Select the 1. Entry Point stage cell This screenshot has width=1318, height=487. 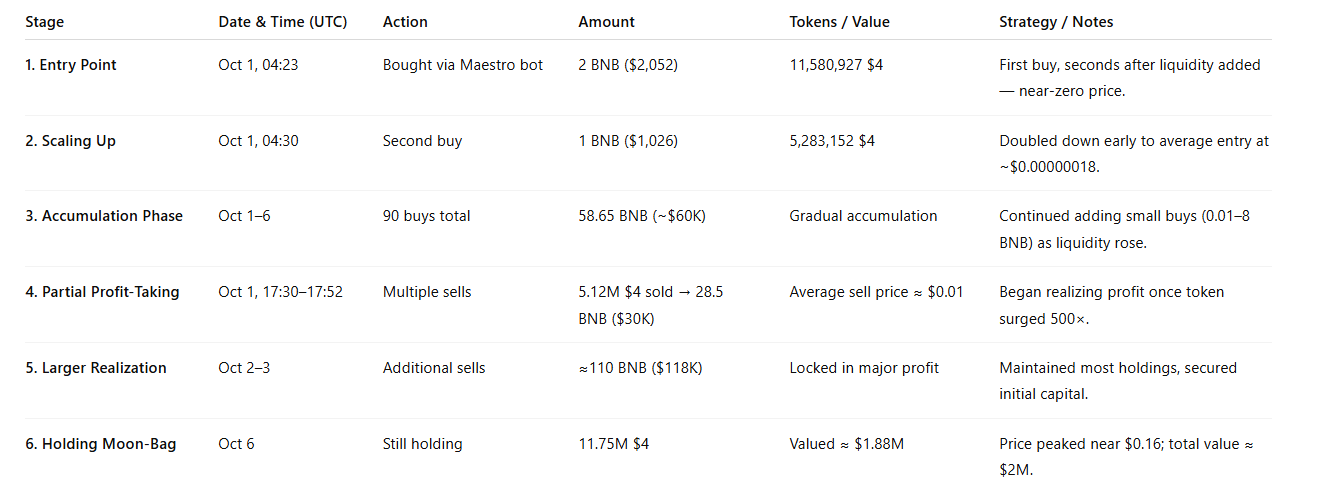[x=71, y=65]
